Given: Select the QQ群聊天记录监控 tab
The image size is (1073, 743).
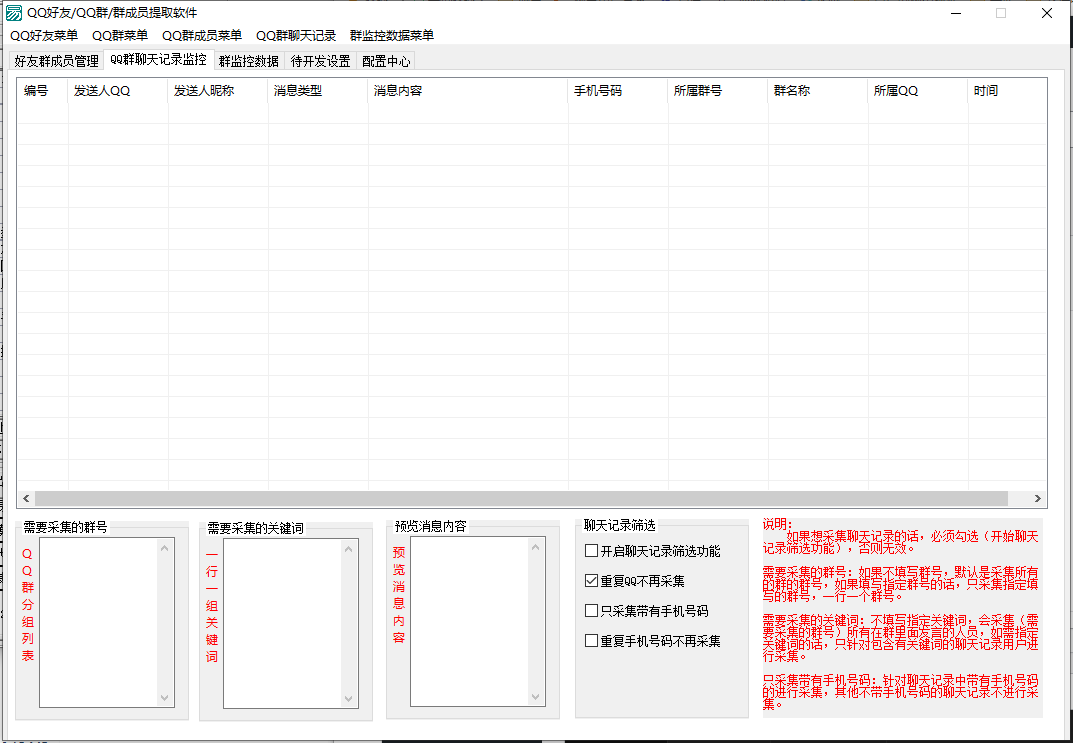Looking at the screenshot, I should (x=158, y=60).
